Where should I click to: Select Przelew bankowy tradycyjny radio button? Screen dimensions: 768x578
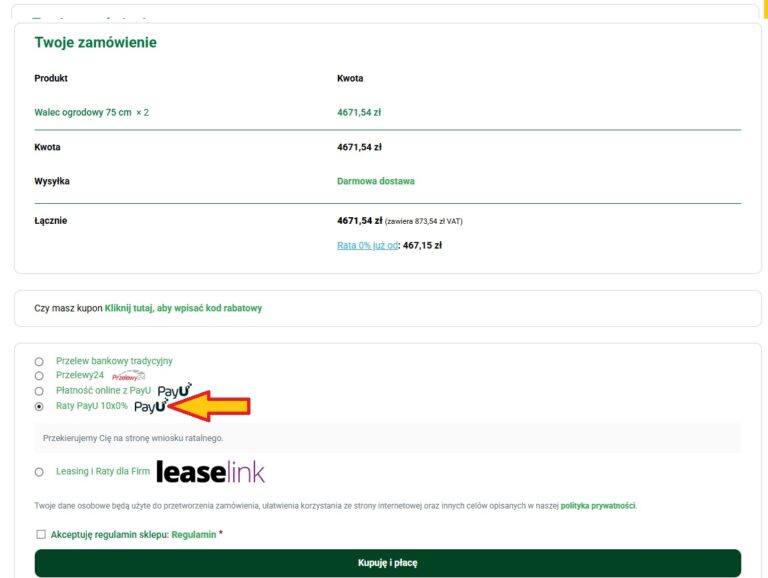(x=39, y=361)
